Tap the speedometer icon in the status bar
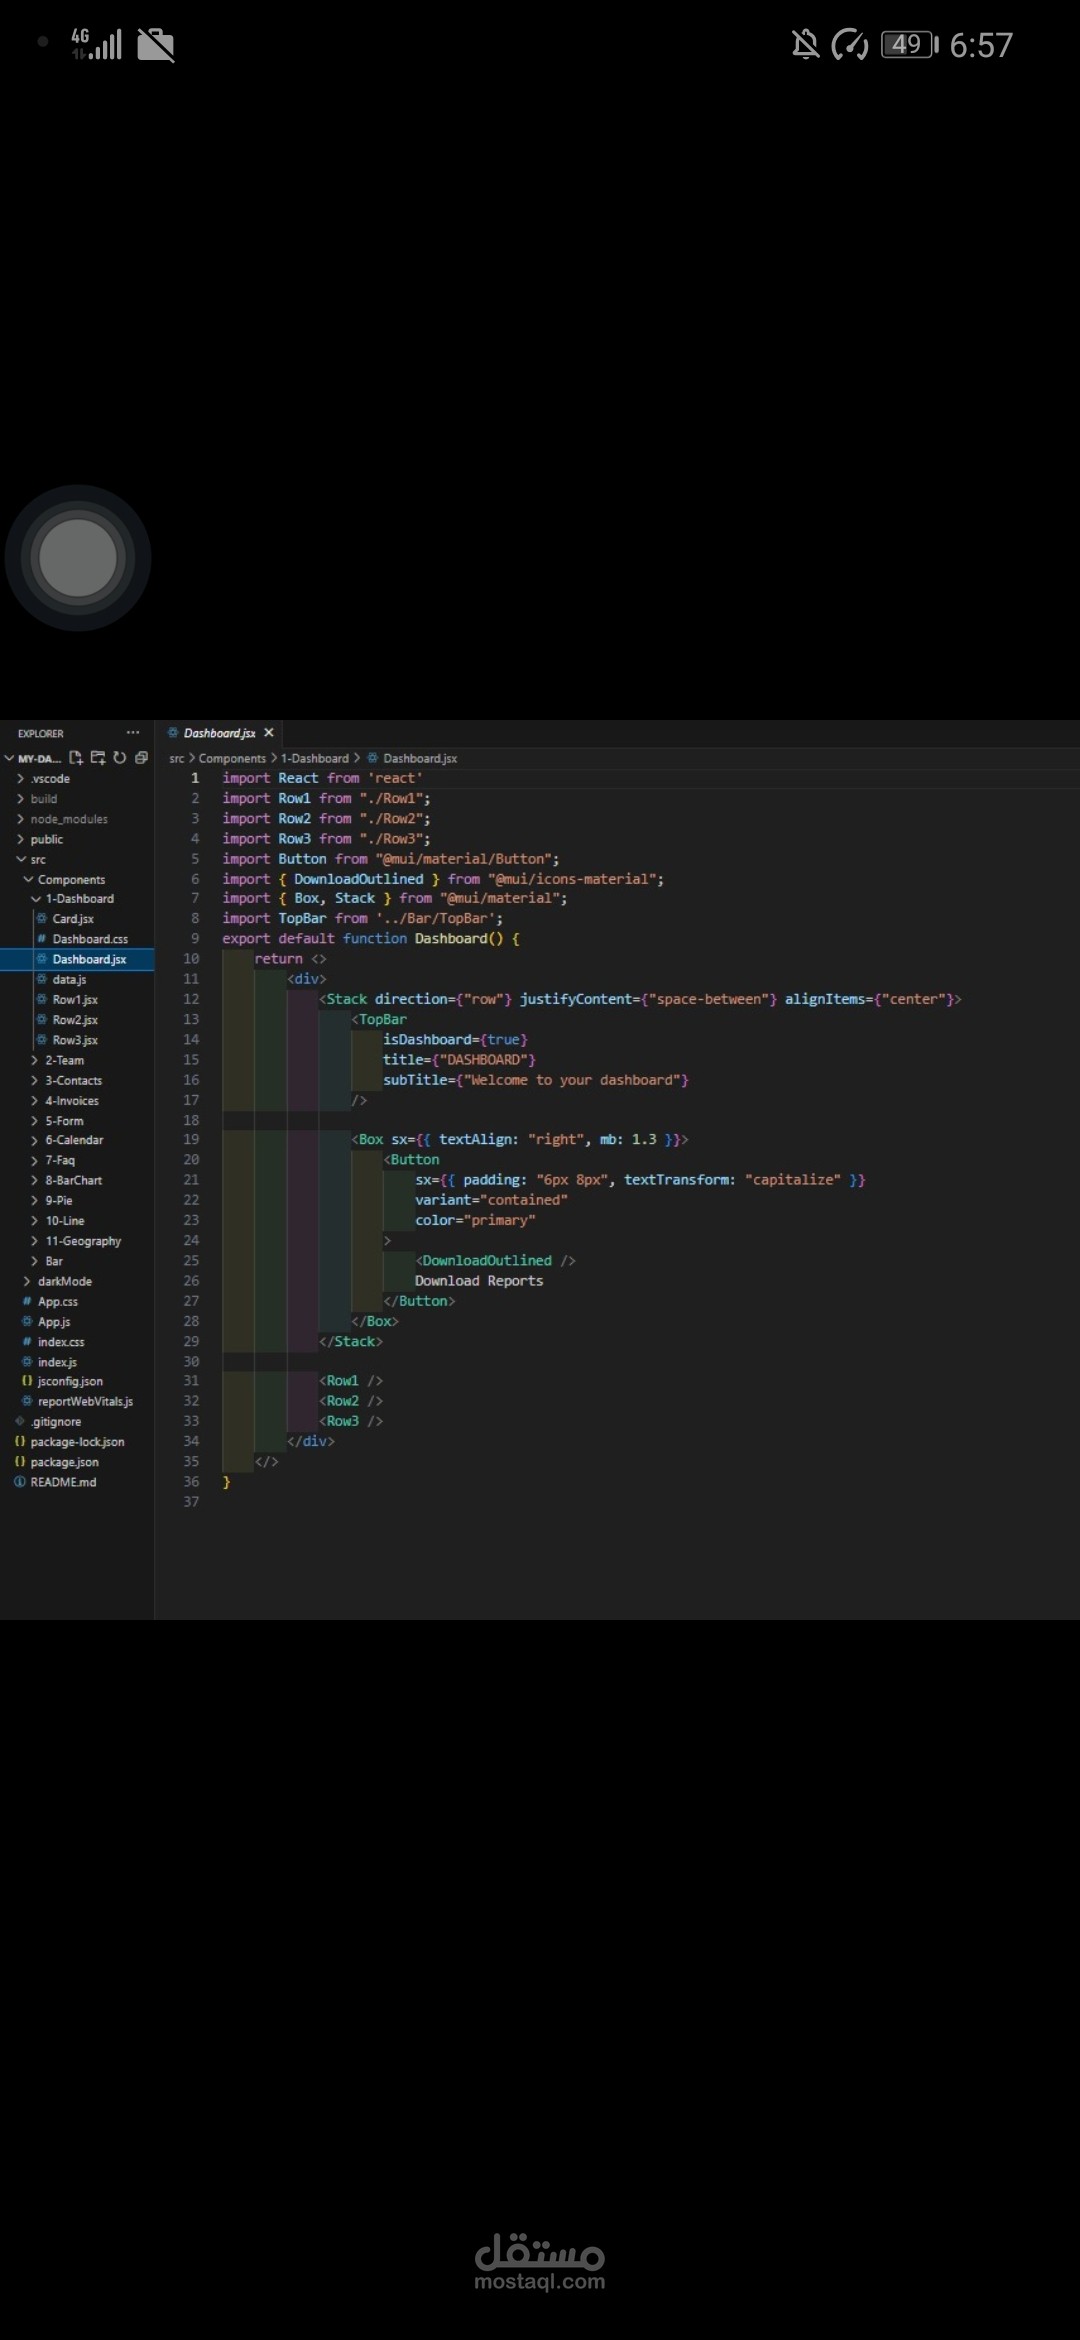This screenshot has height=2340, width=1080. (x=850, y=44)
